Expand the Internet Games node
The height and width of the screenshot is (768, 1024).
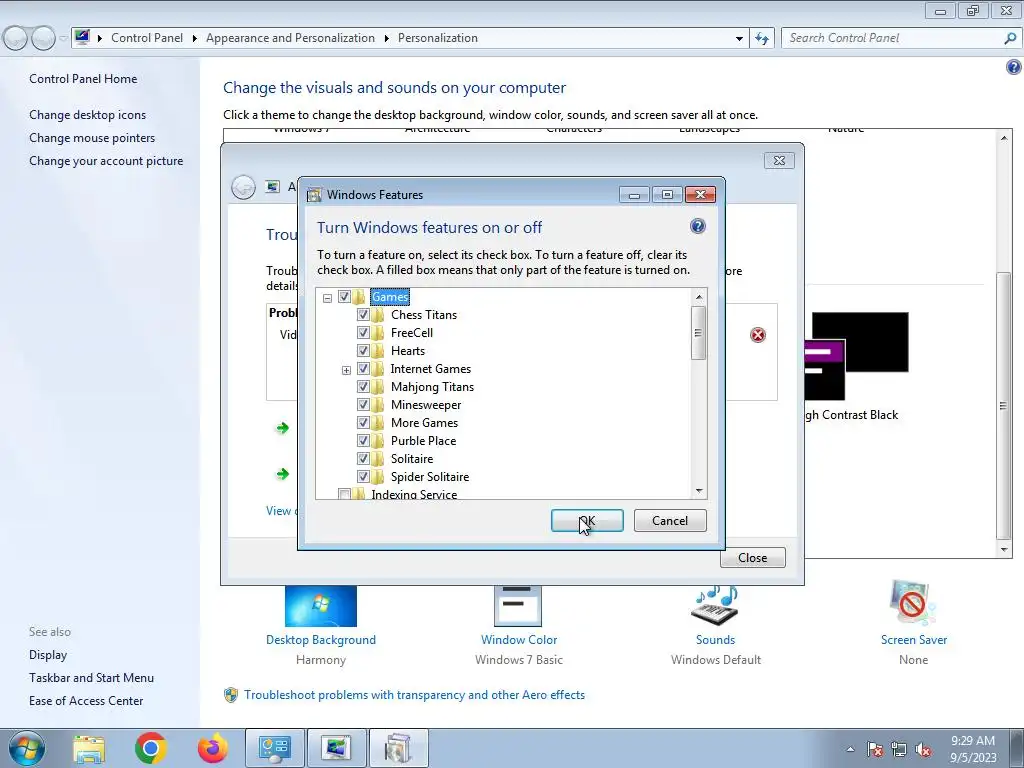346,370
